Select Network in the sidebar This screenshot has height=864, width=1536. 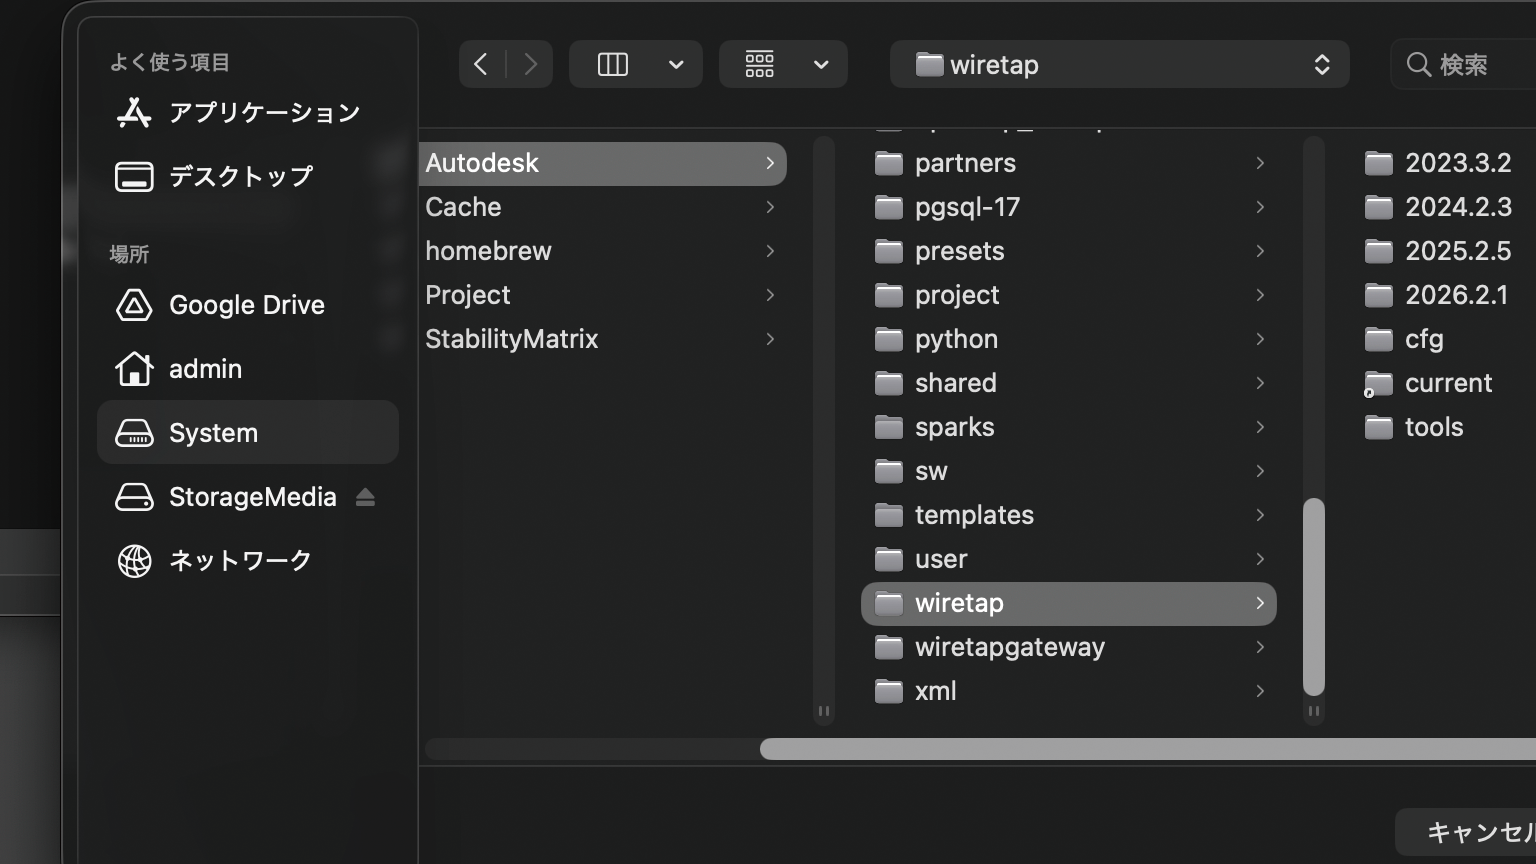coord(240,561)
